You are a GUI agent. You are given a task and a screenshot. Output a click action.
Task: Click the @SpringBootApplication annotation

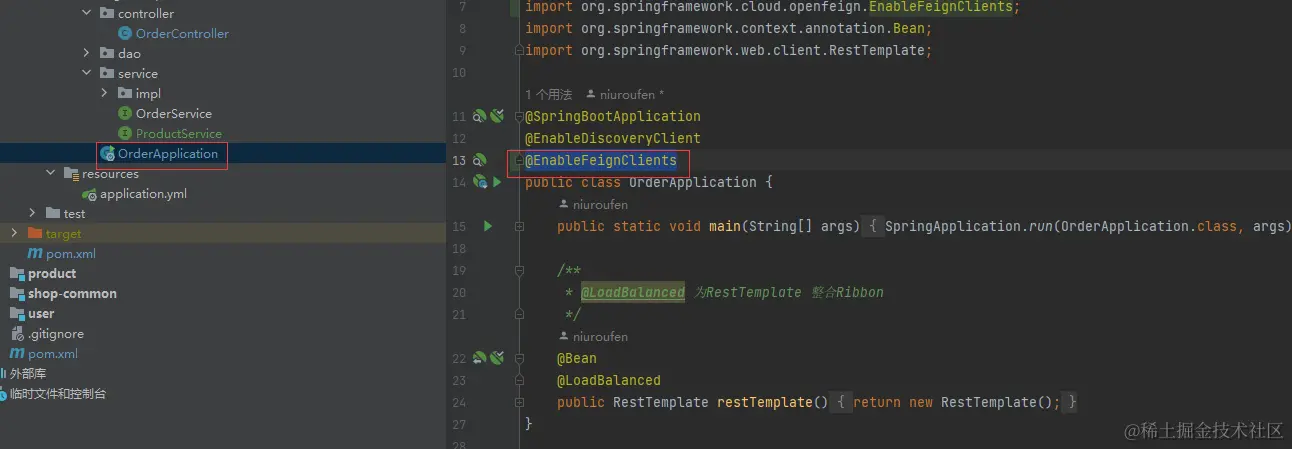(613, 116)
